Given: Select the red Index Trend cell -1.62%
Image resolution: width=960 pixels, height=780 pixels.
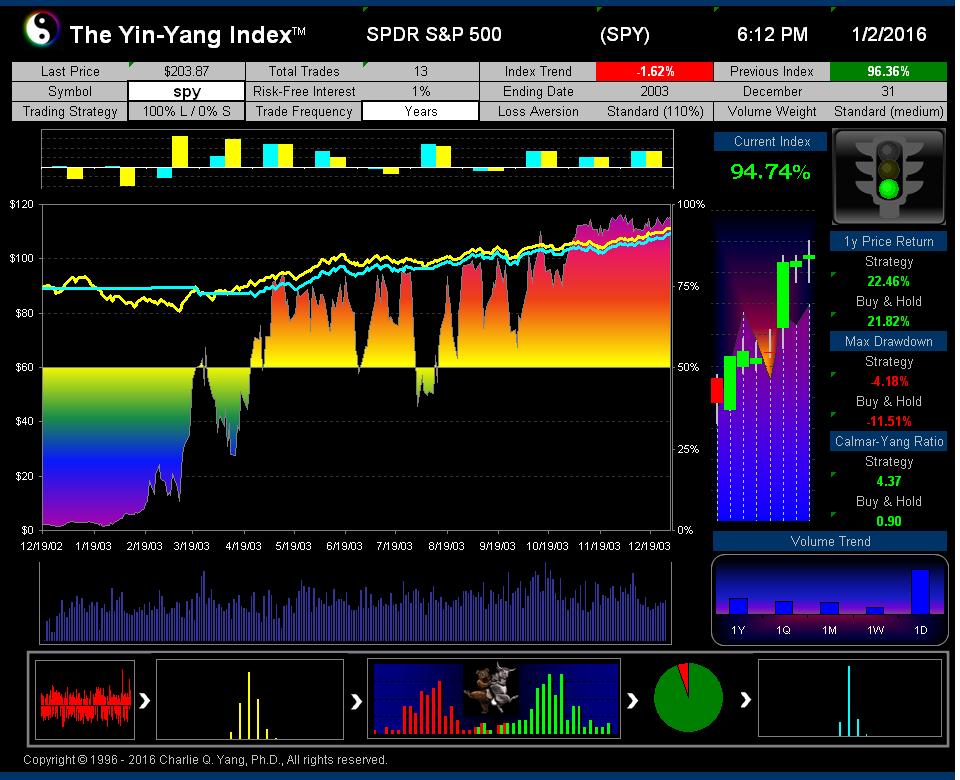Looking at the screenshot, I should [x=655, y=71].
